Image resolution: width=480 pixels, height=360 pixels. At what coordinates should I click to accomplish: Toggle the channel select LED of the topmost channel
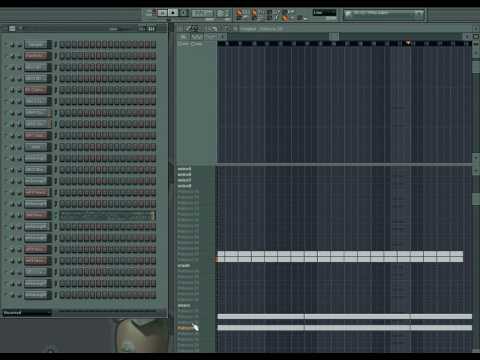tap(55, 44)
